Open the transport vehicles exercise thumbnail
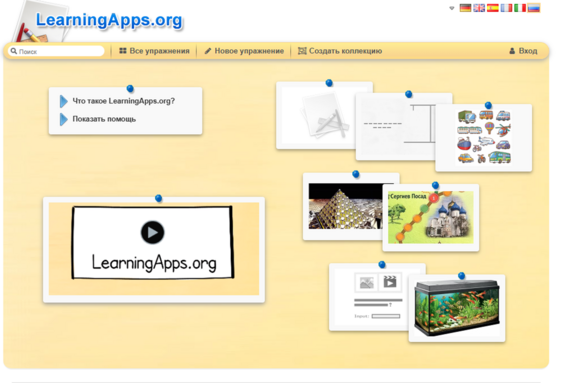This screenshot has width=568, height=383. (484, 137)
